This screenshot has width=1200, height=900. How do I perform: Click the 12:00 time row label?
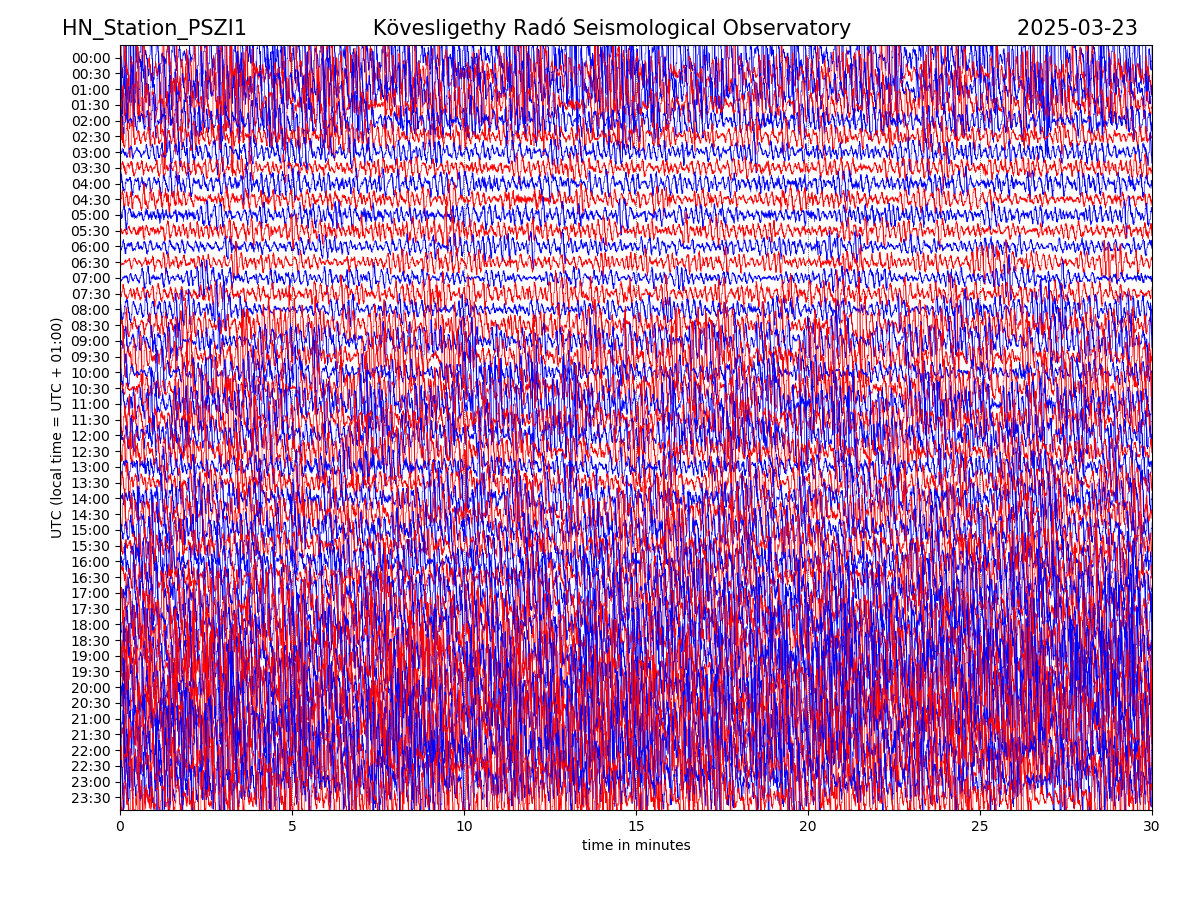[x=90, y=436]
